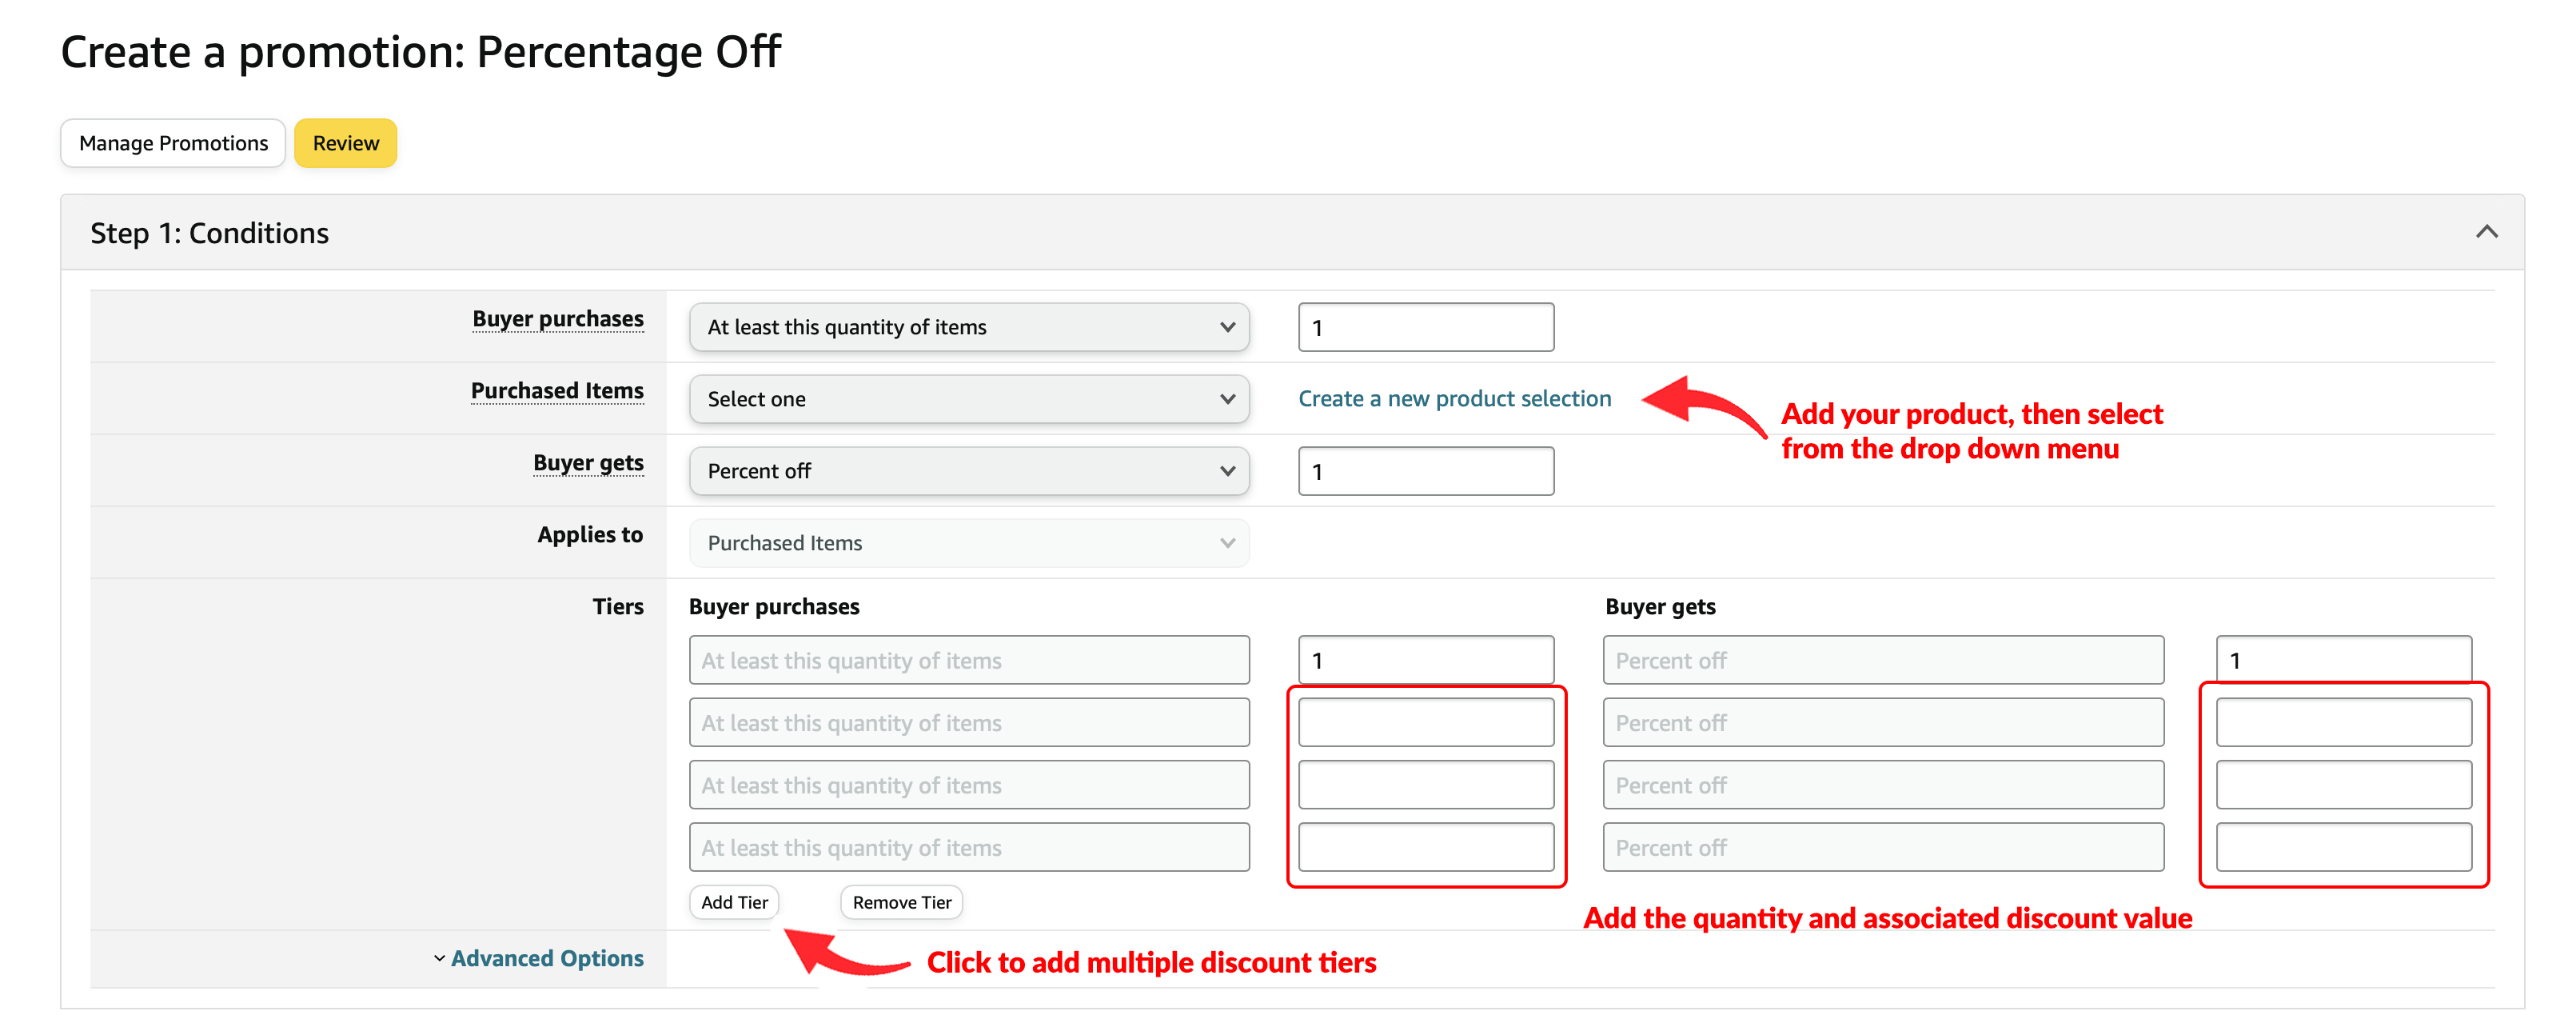
Task: Focus the second tier quantity field
Action: coord(1426,722)
